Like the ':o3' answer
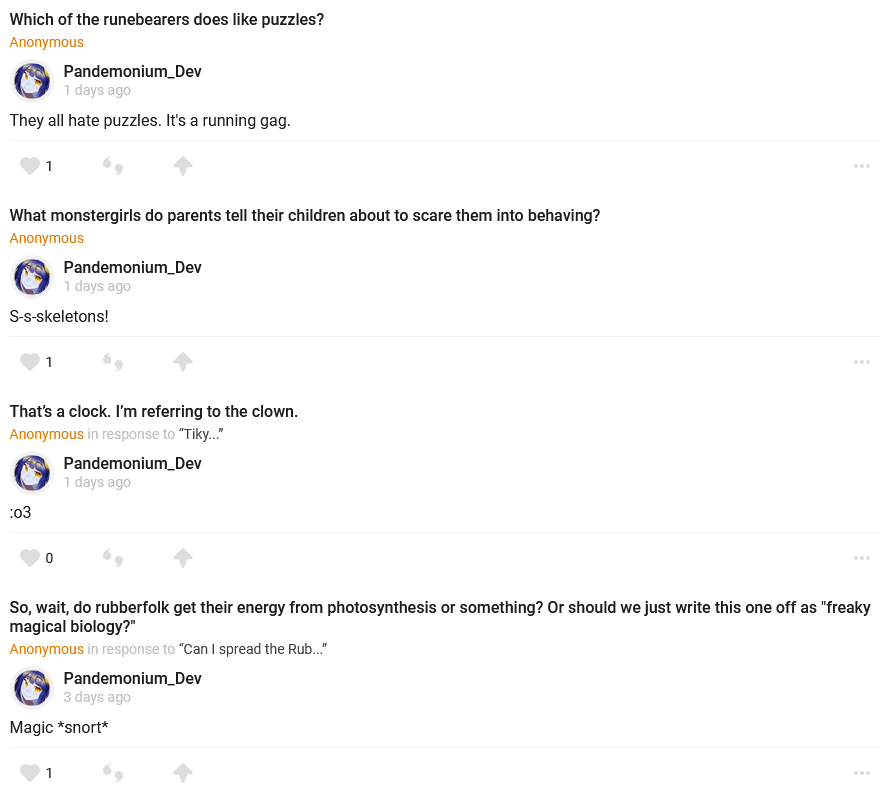The width and height of the screenshot is (890, 793). 30,558
